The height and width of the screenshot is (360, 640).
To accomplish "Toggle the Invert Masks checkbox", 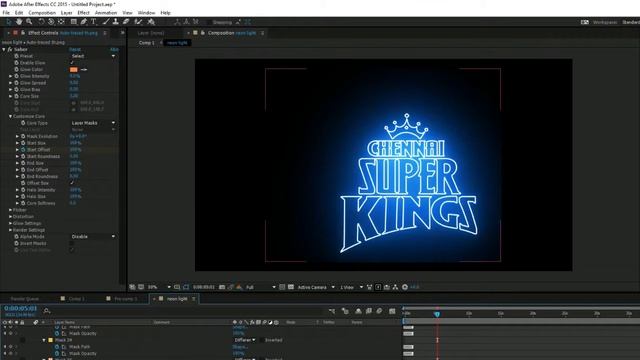I will point(72,243).
